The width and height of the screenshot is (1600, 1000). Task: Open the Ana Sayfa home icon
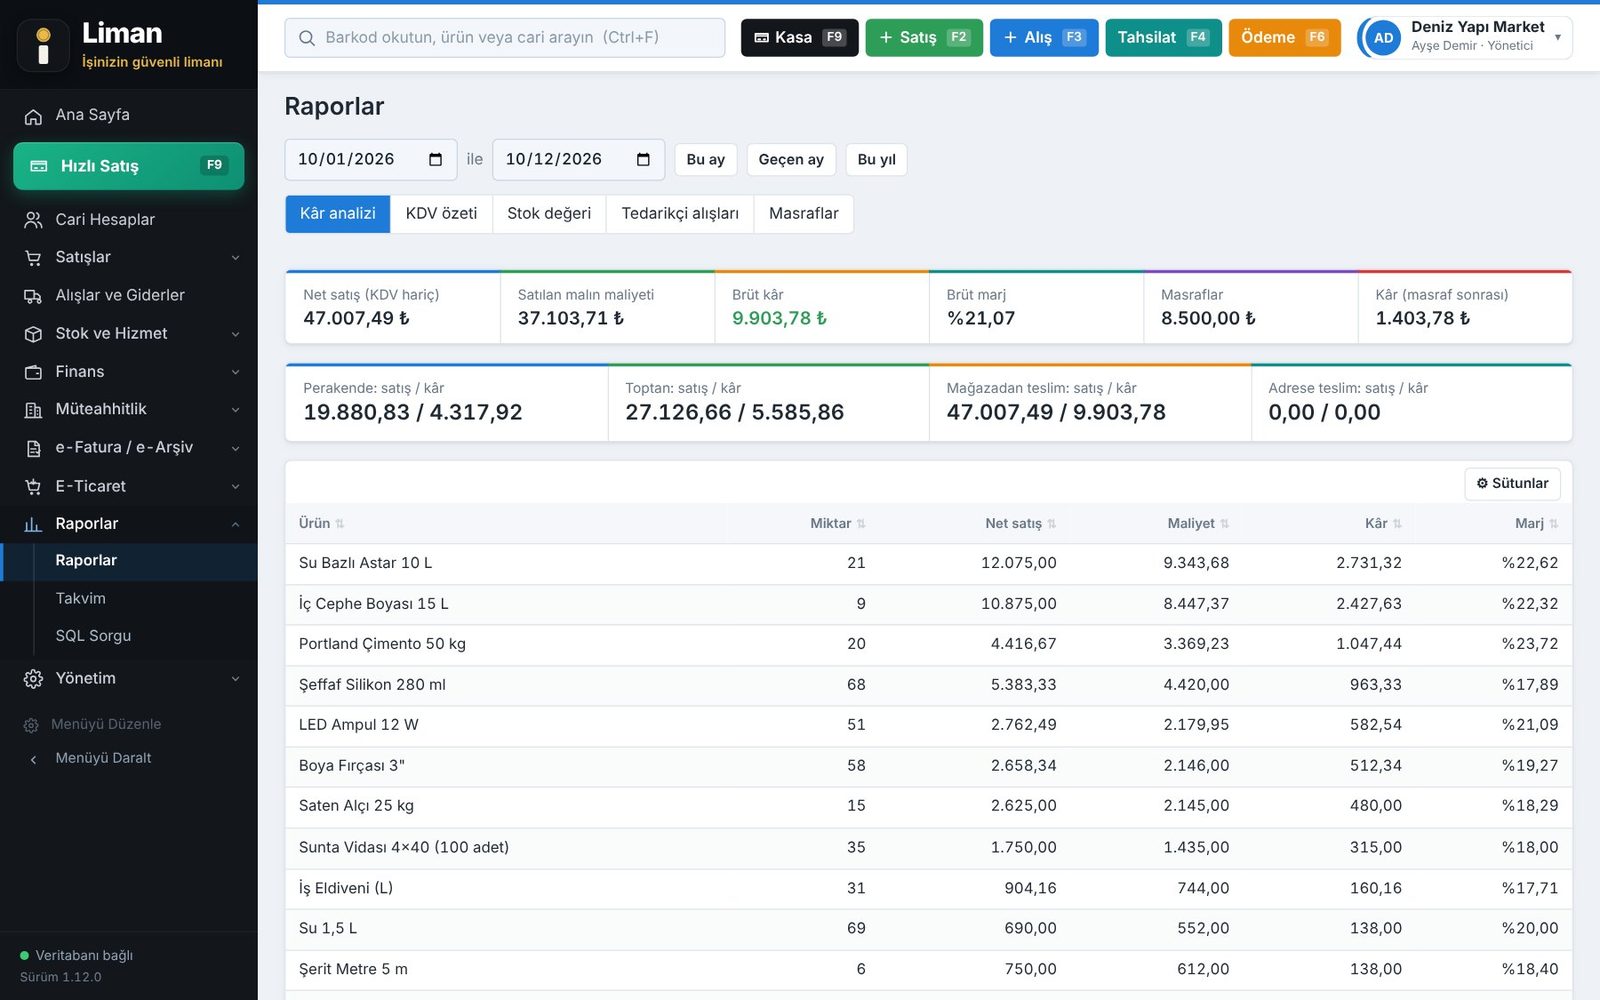33,116
